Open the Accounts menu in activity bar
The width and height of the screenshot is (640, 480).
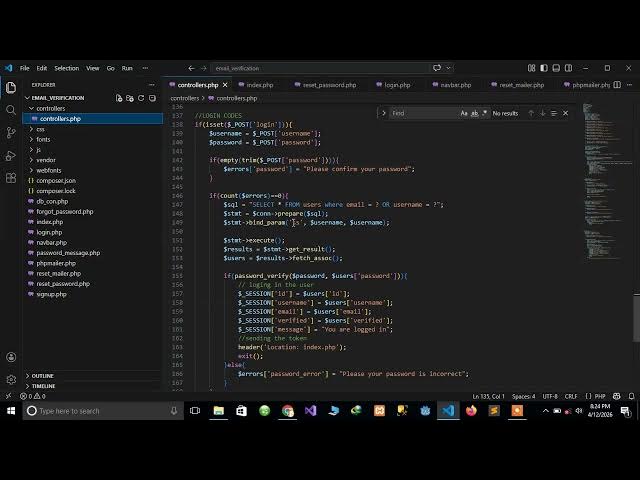11,357
